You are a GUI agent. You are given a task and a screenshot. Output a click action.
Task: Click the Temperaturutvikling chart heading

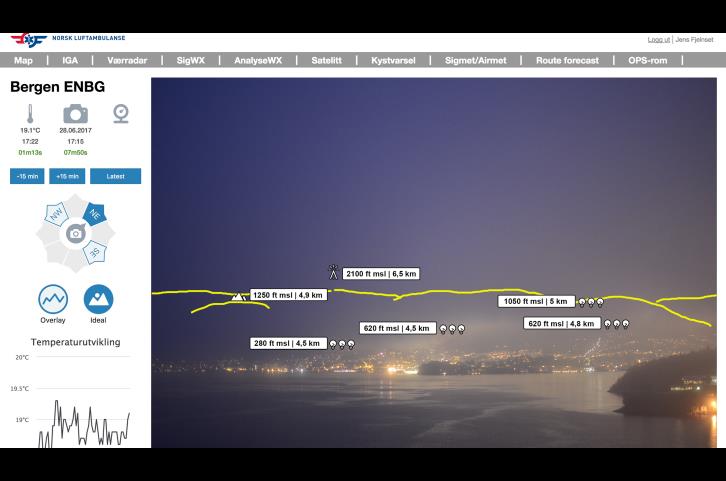coord(75,342)
